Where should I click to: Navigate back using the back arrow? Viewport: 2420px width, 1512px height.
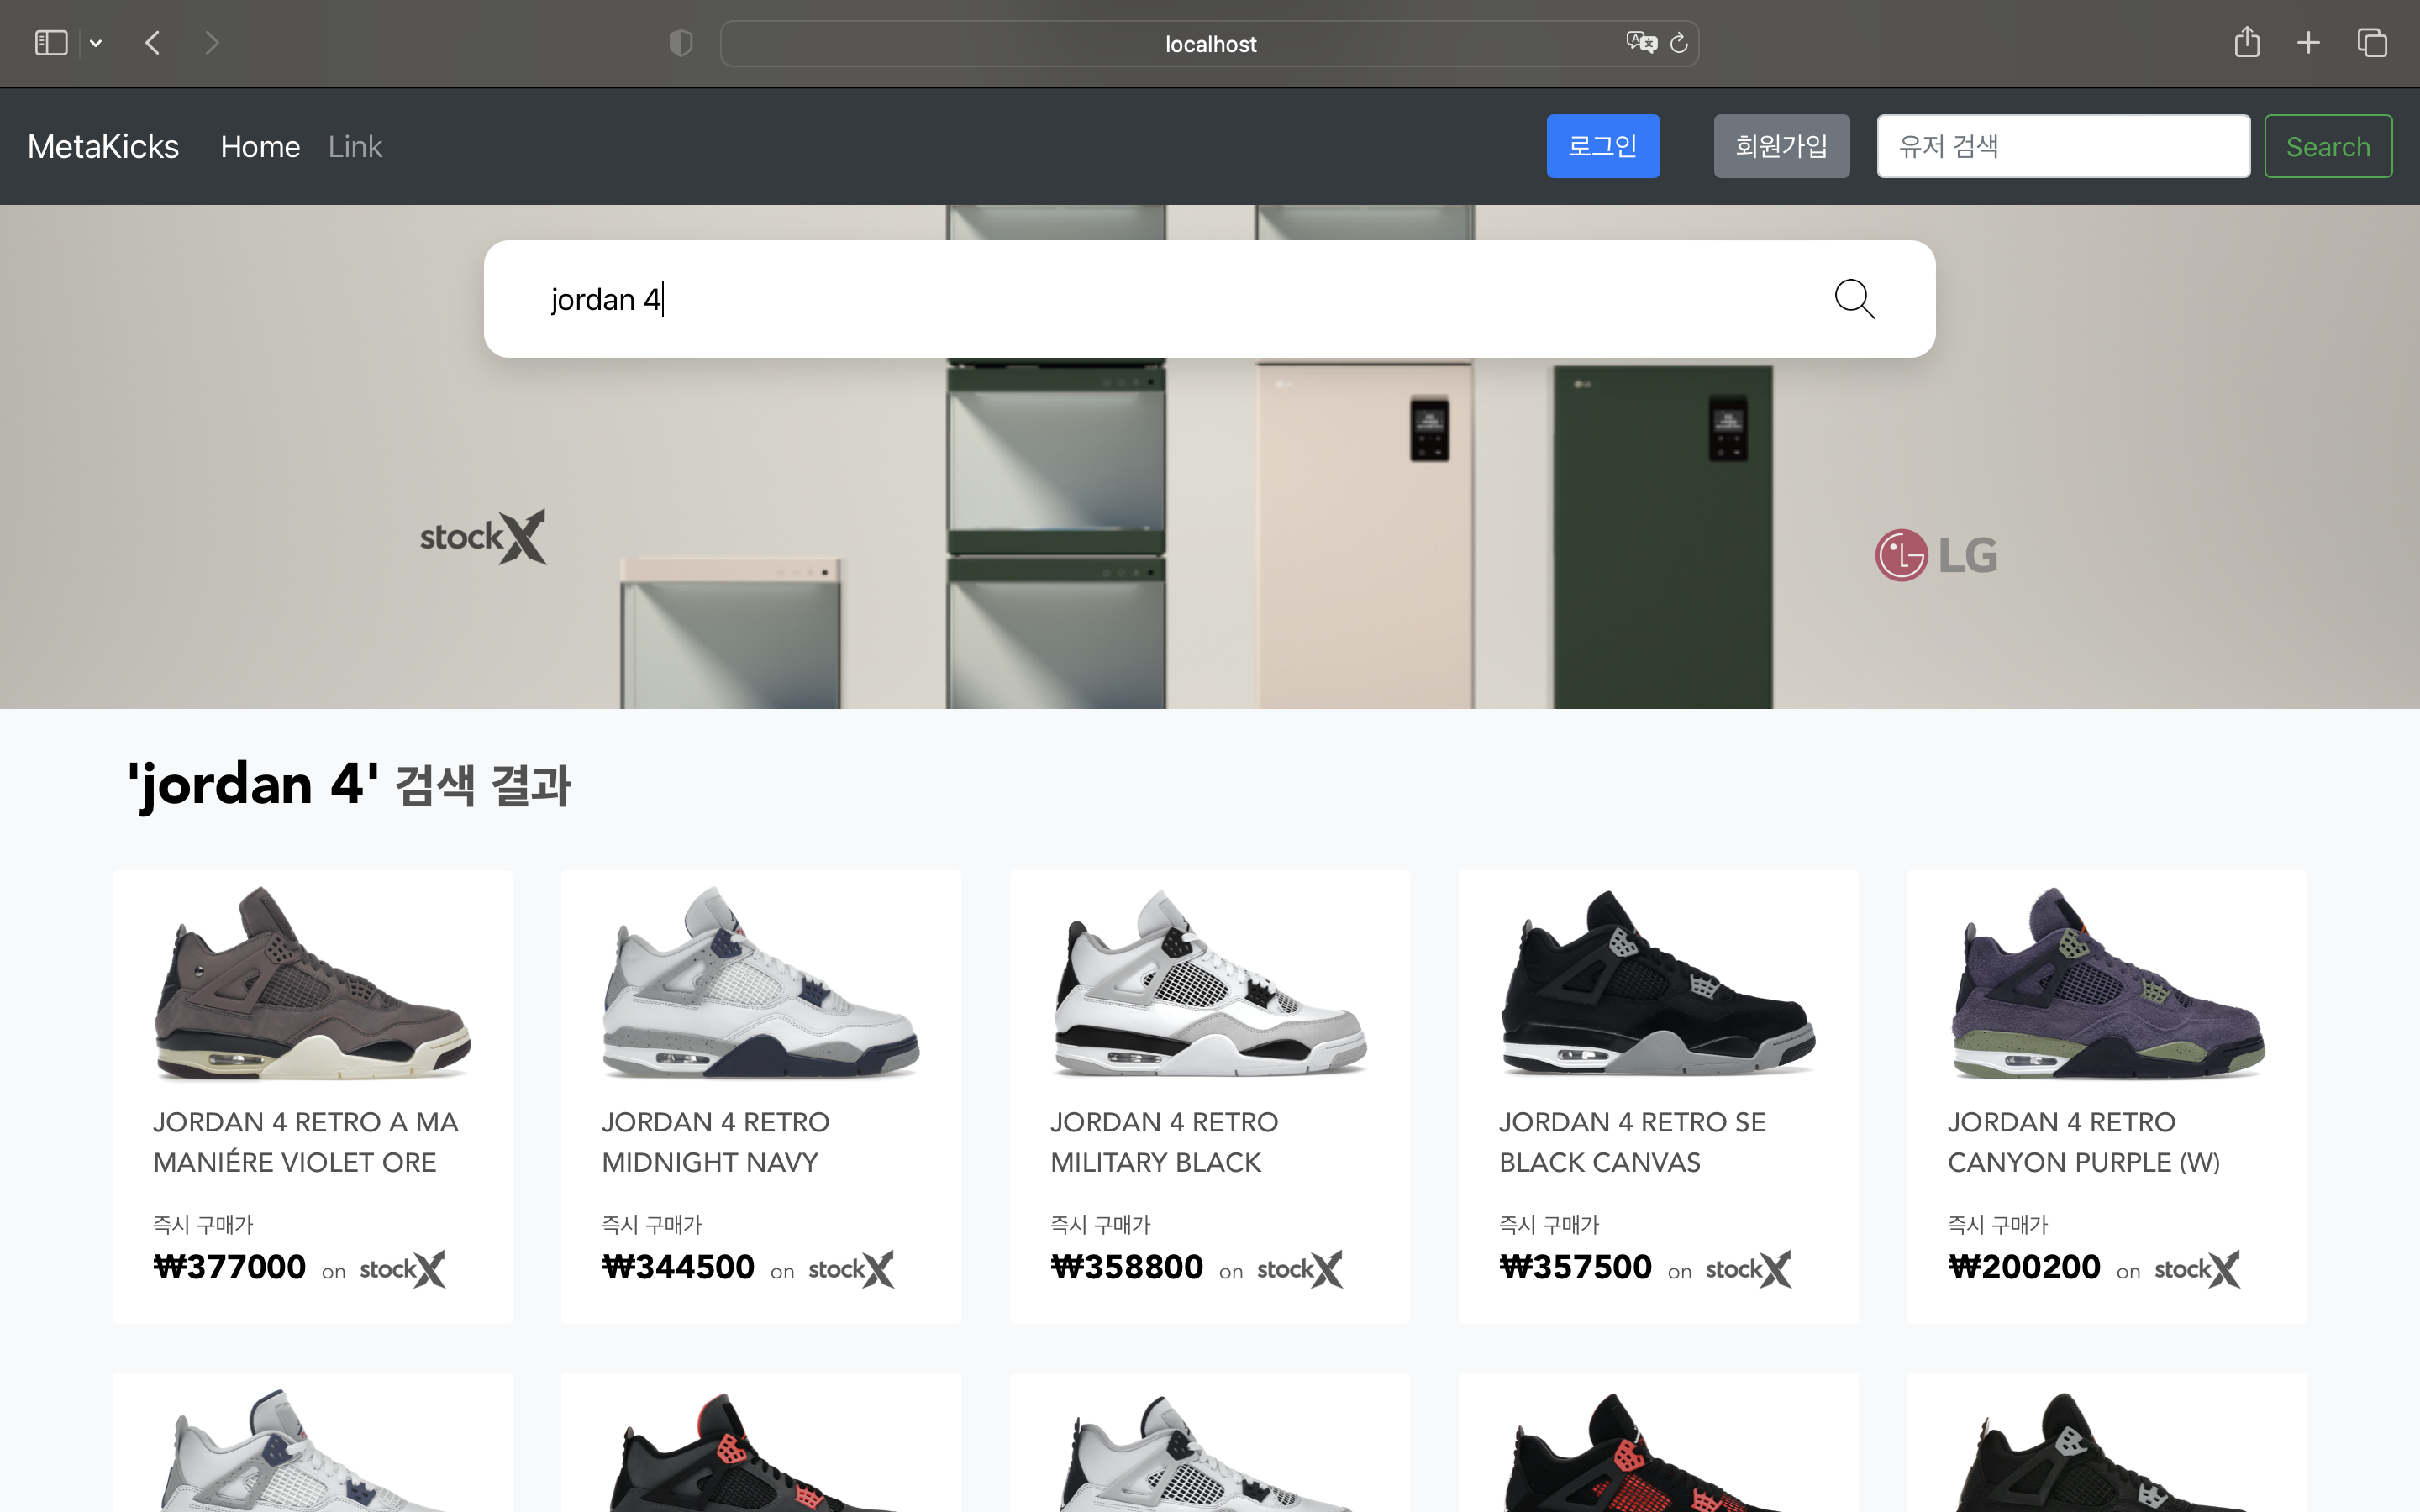pyautogui.click(x=152, y=42)
